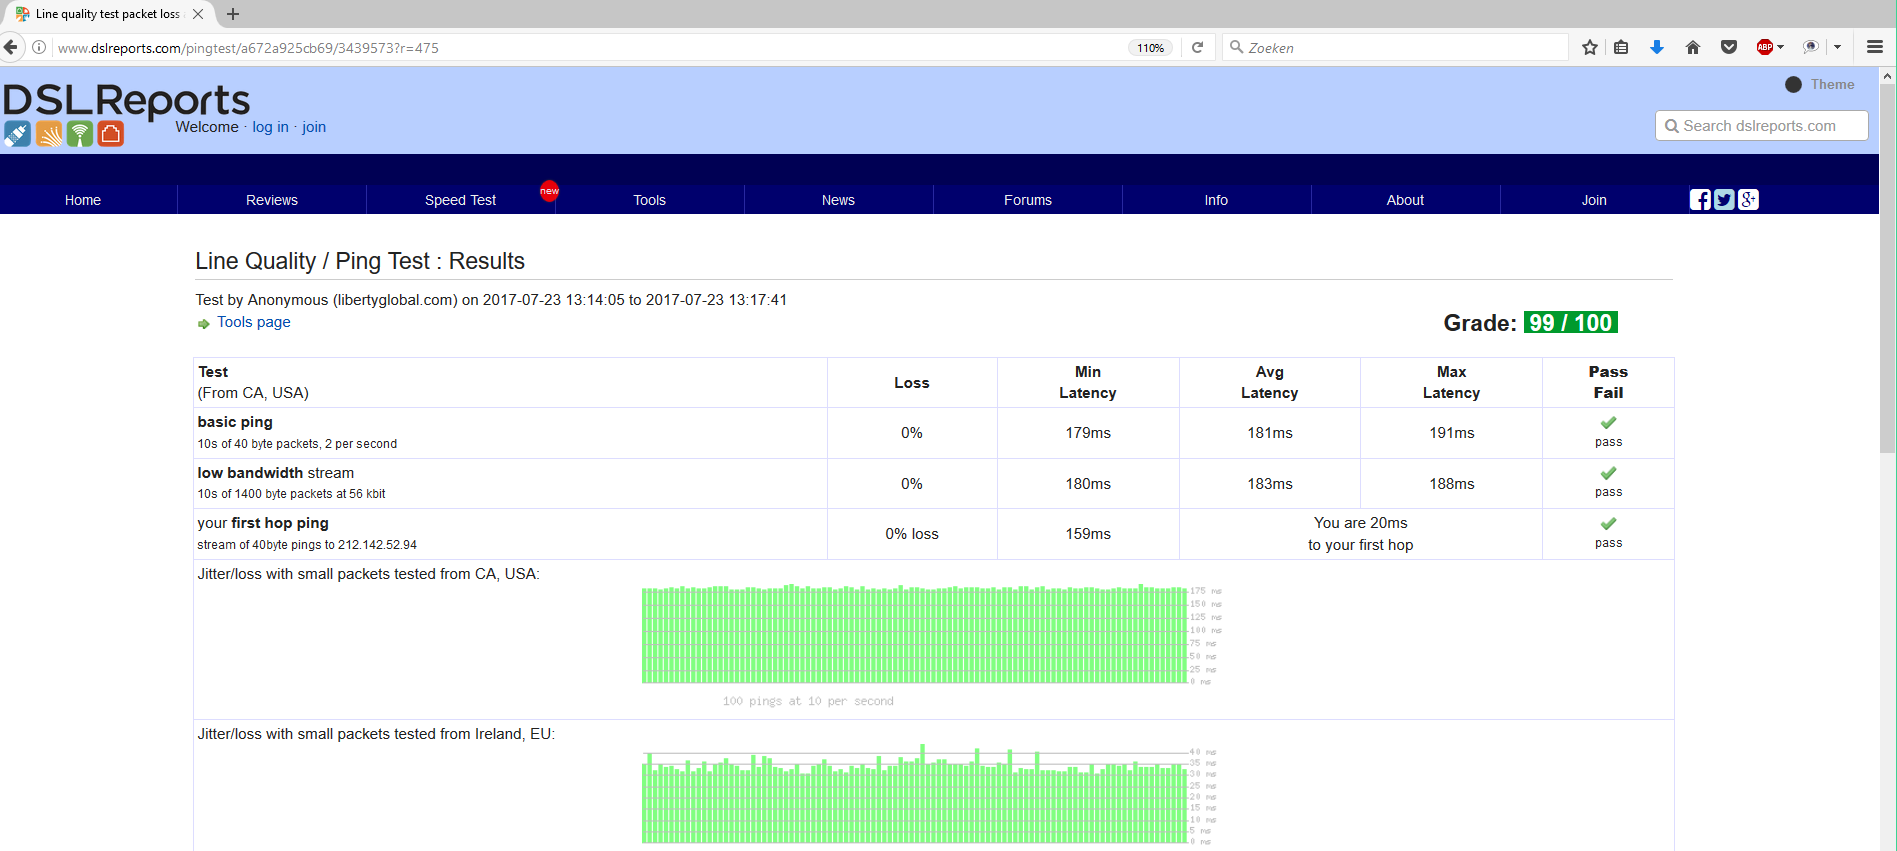This screenshot has width=1897, height=851.
Task: Open the downloads arrow icon
Action: [x=1657, y=47]
